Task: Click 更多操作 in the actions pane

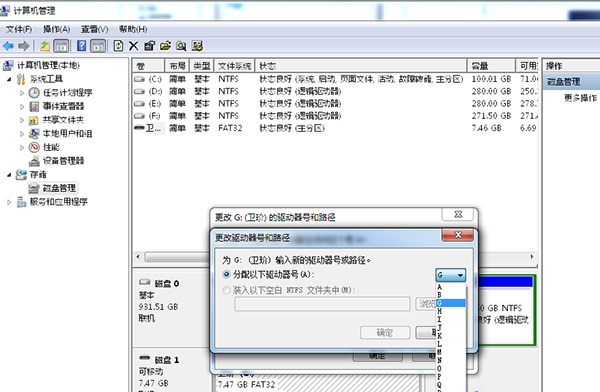Action: click(x=580, y=98)
